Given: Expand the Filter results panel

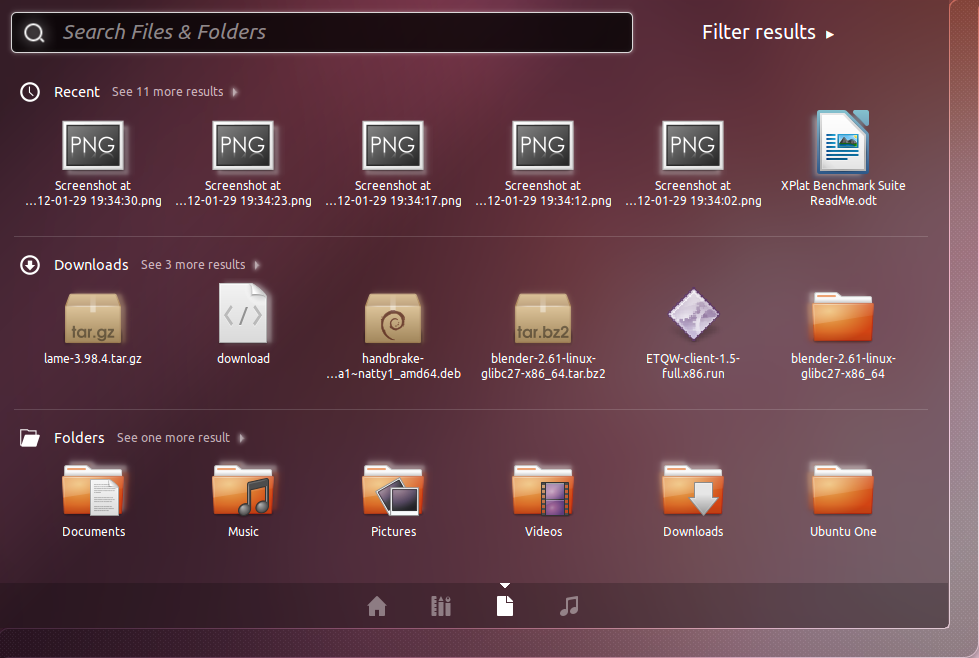Looking at the screenshot, I should [x=767, y=32].
